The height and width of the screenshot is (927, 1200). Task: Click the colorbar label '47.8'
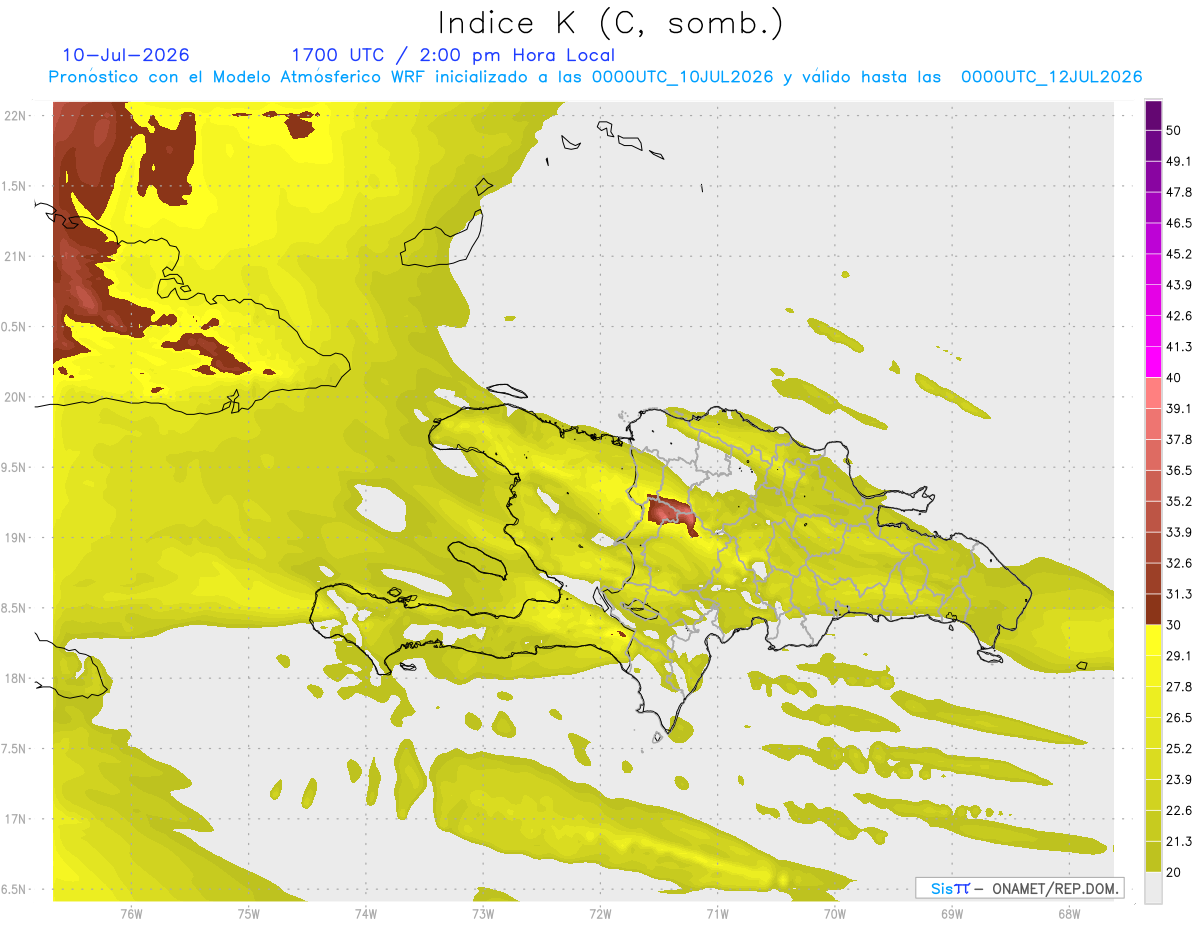pos(1179,192)
